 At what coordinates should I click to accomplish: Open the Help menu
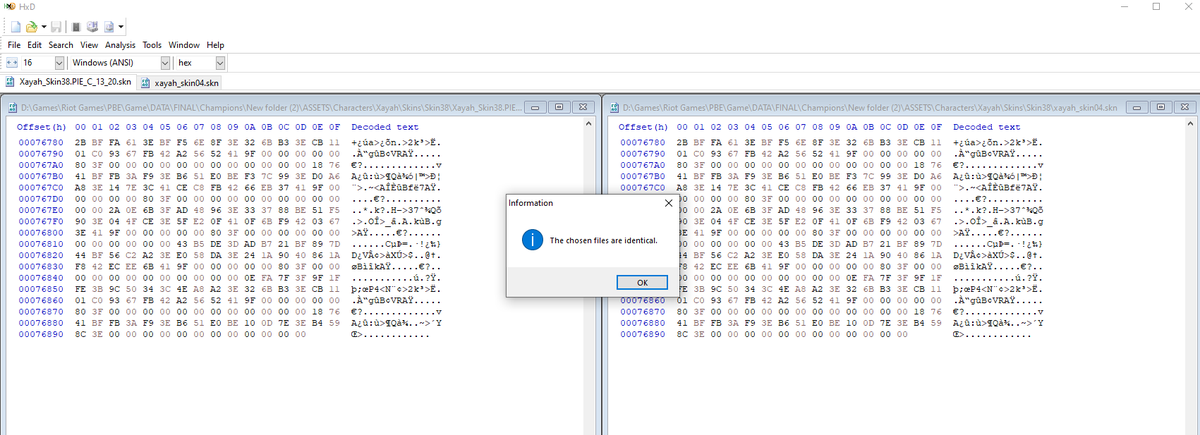[215, 45]
